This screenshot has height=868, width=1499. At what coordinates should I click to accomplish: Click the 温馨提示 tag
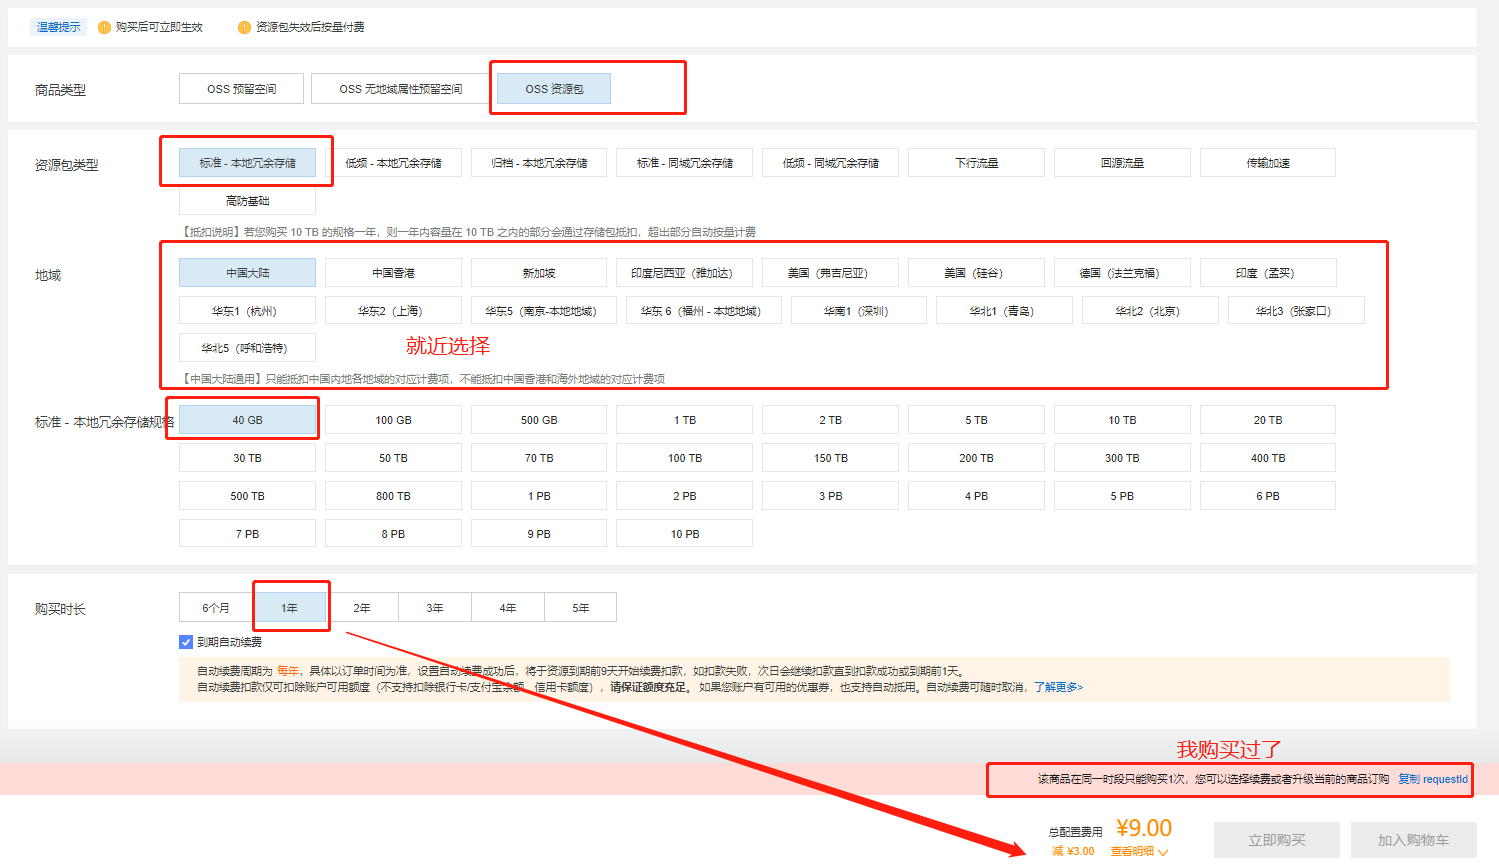click(x=59, y=27)
